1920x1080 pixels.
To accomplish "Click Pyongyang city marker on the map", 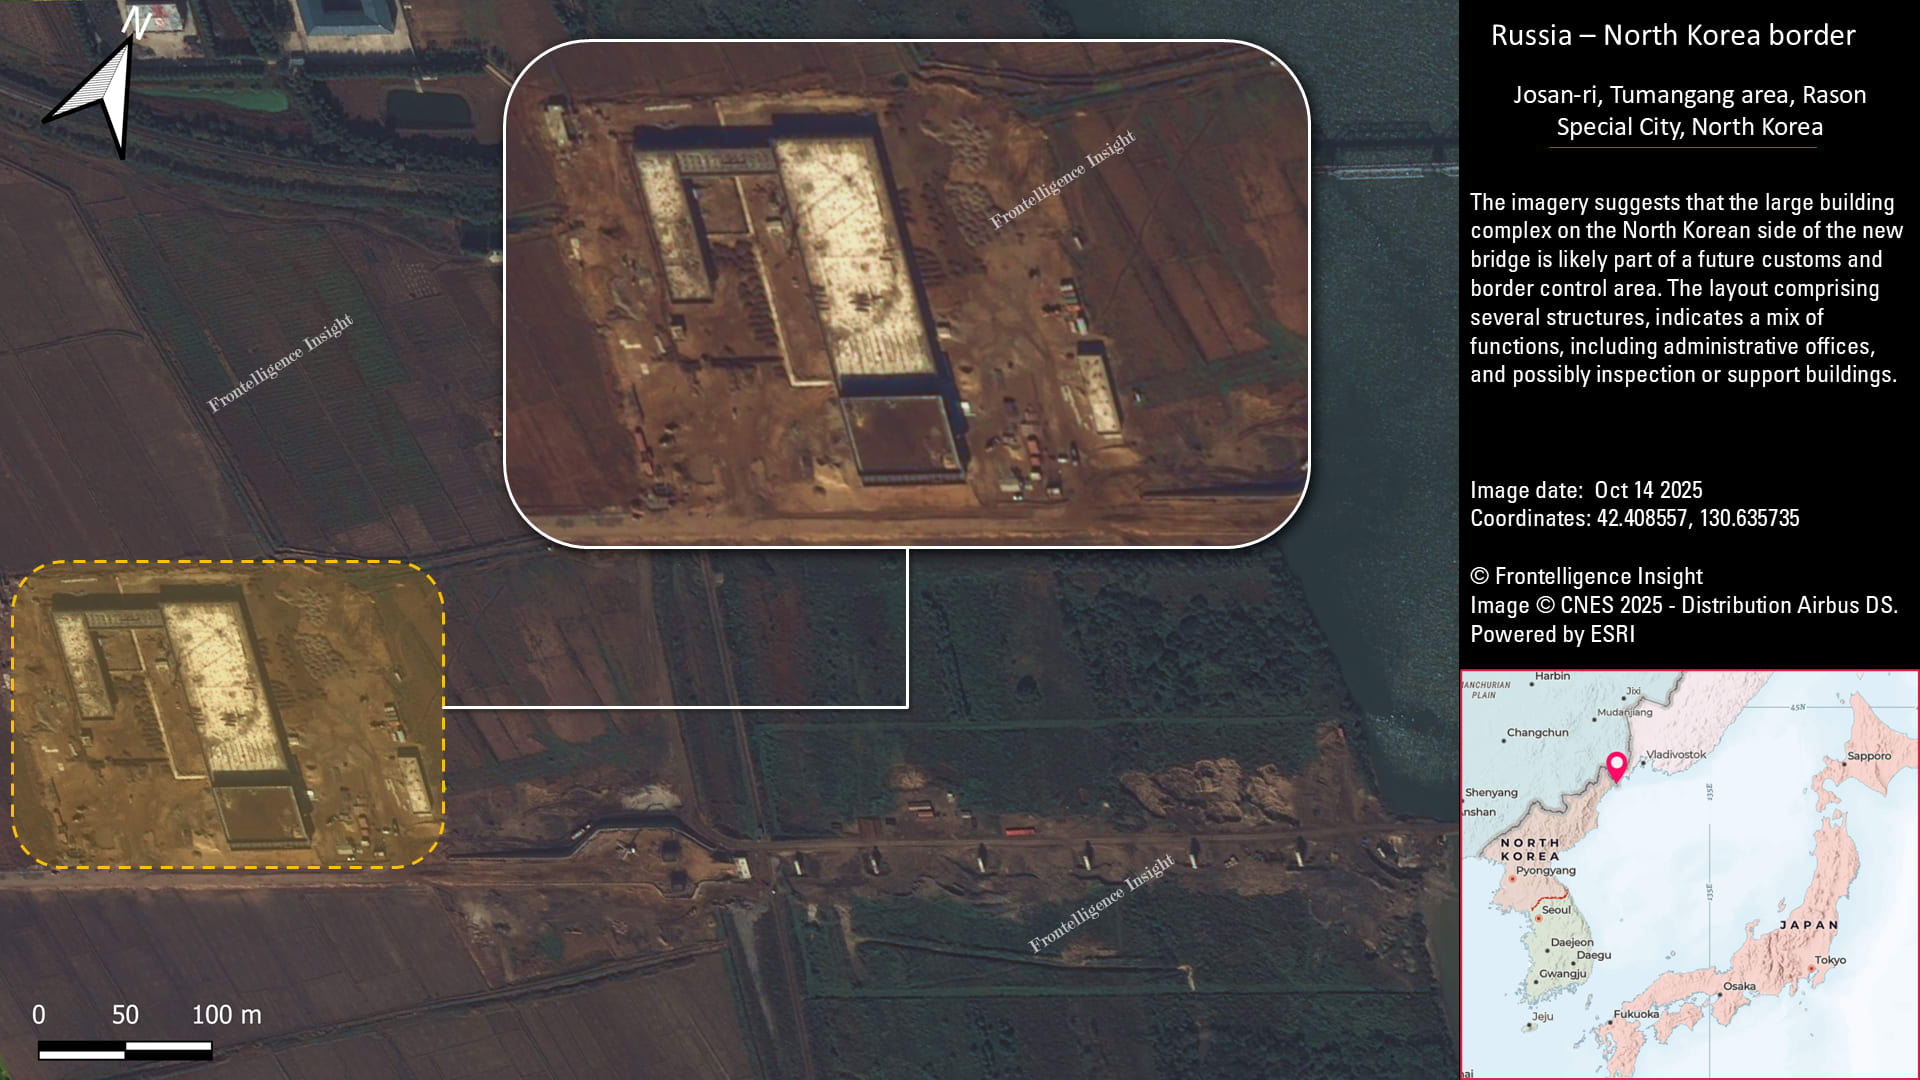I will pyautogui.click(x=1512, y=878).
